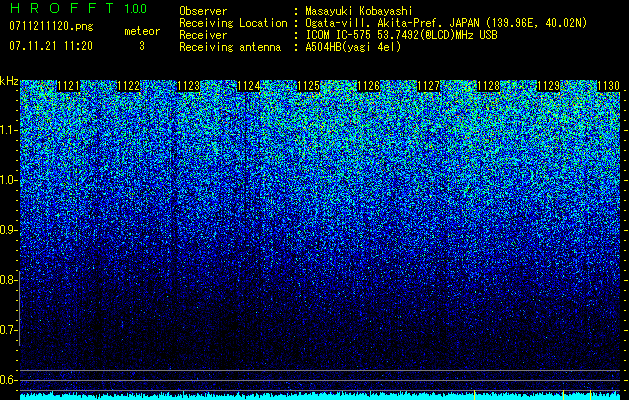Click the 0.9 frequency axis label

[8, 230]
